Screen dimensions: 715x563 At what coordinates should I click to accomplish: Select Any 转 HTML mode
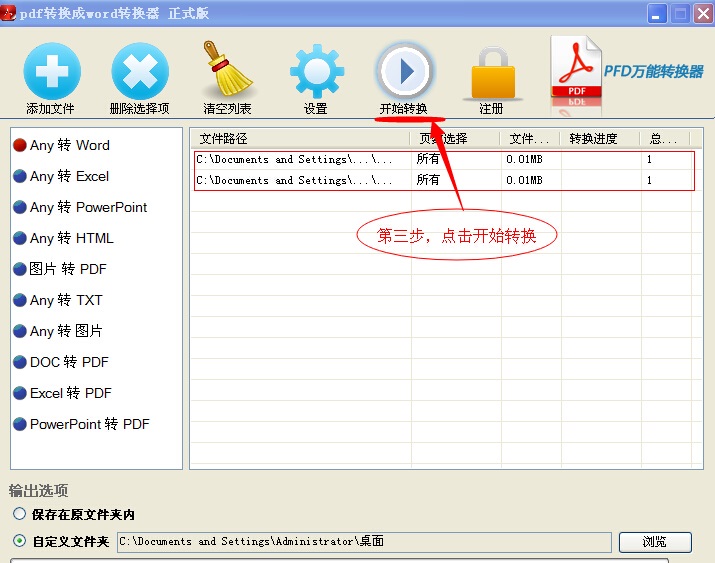[63, 238]
